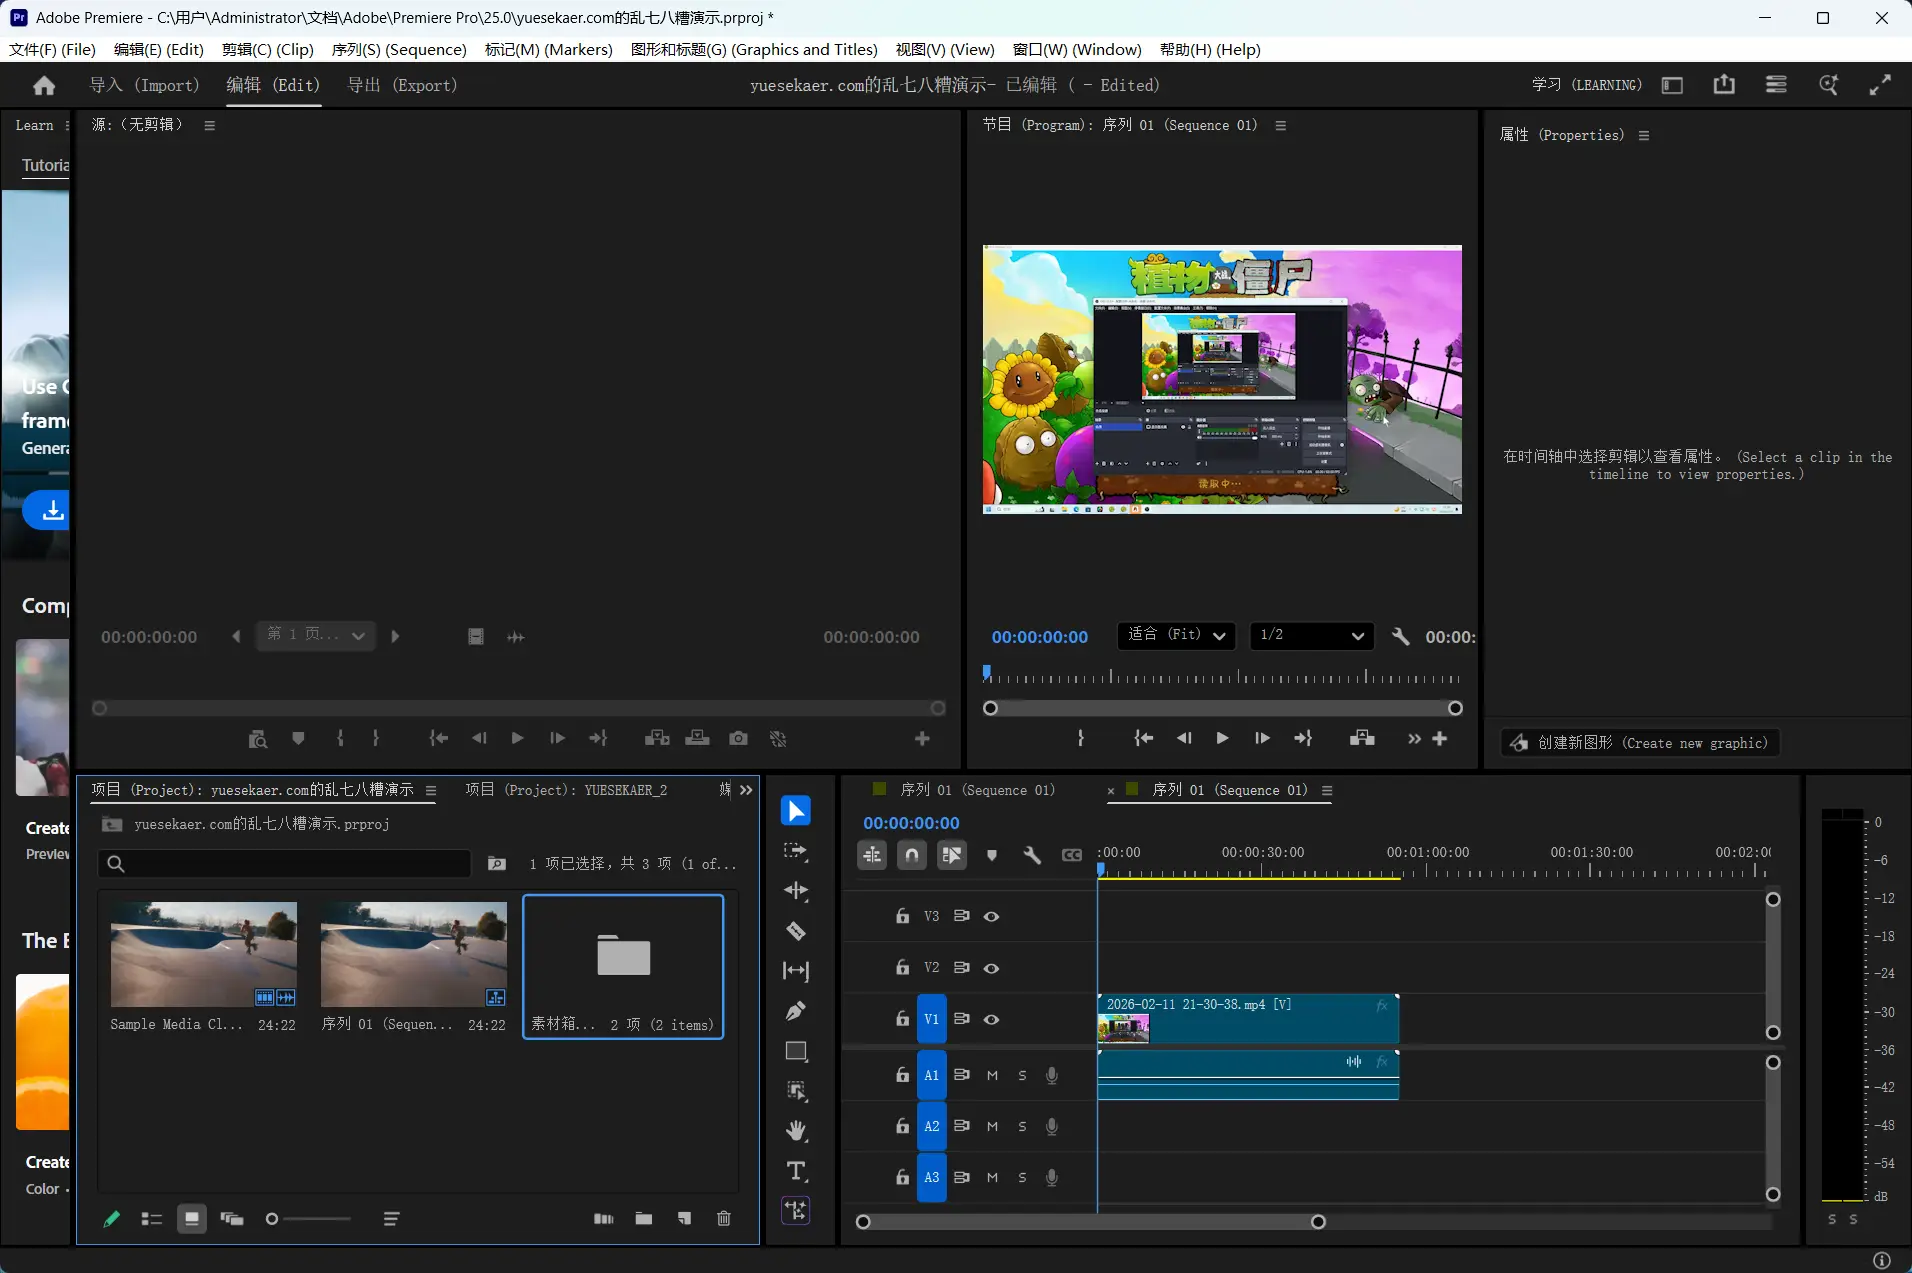
Task: Toggle V2 track output eye
Action: pyautogui.click(x=991, y=968)
